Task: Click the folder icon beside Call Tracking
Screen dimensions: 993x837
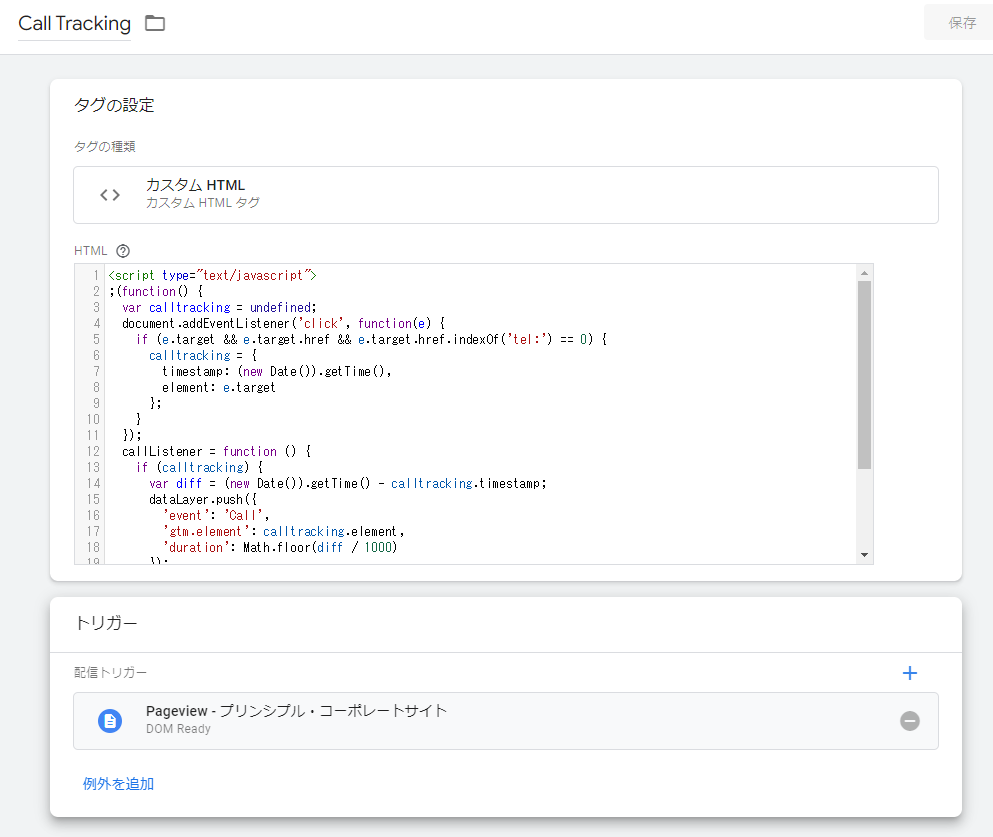Action: click(x=155, y=23)
